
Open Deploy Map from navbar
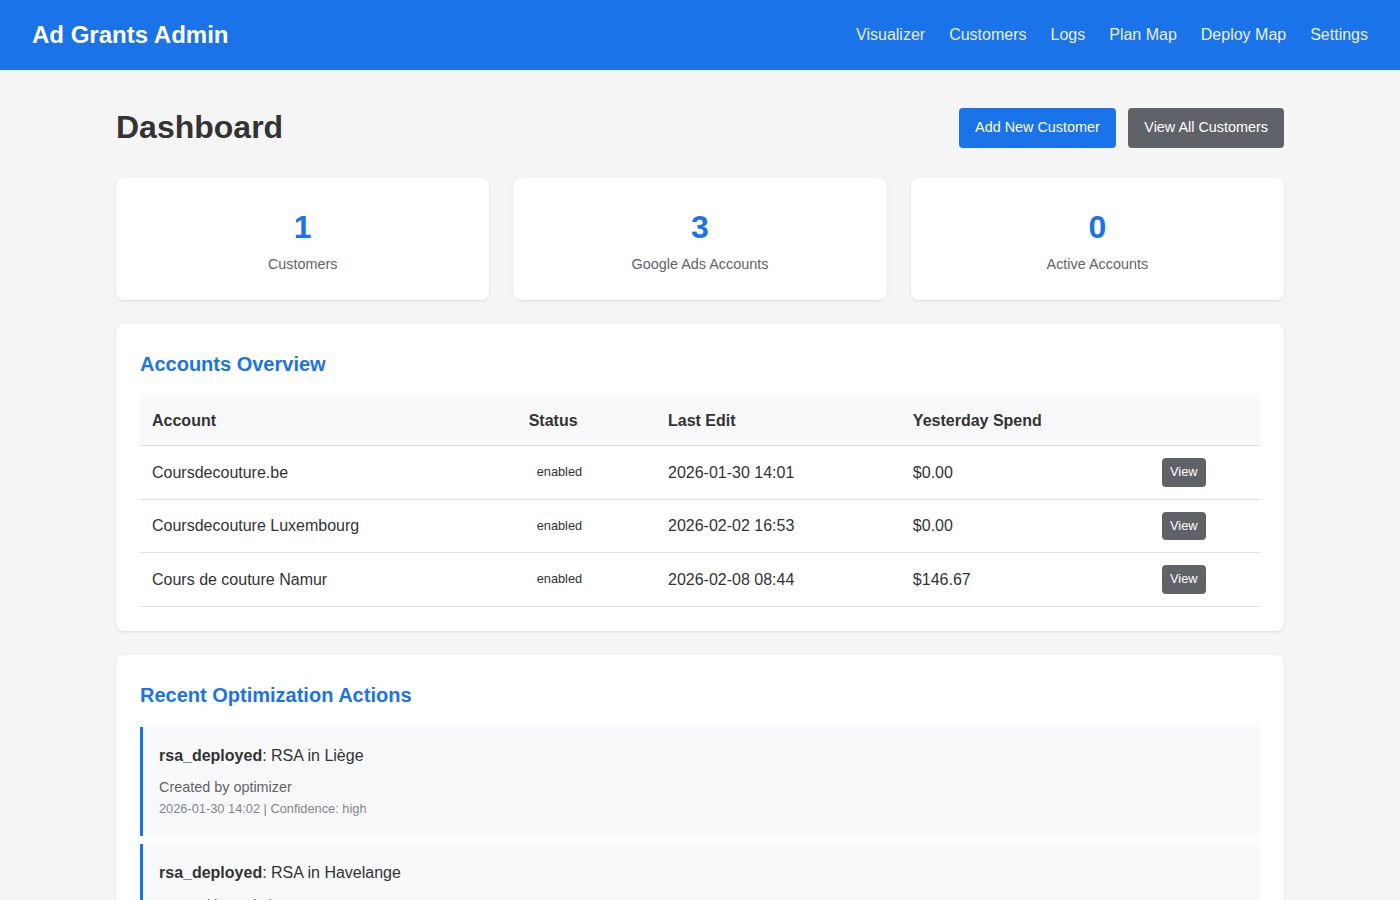(1243, 35)
